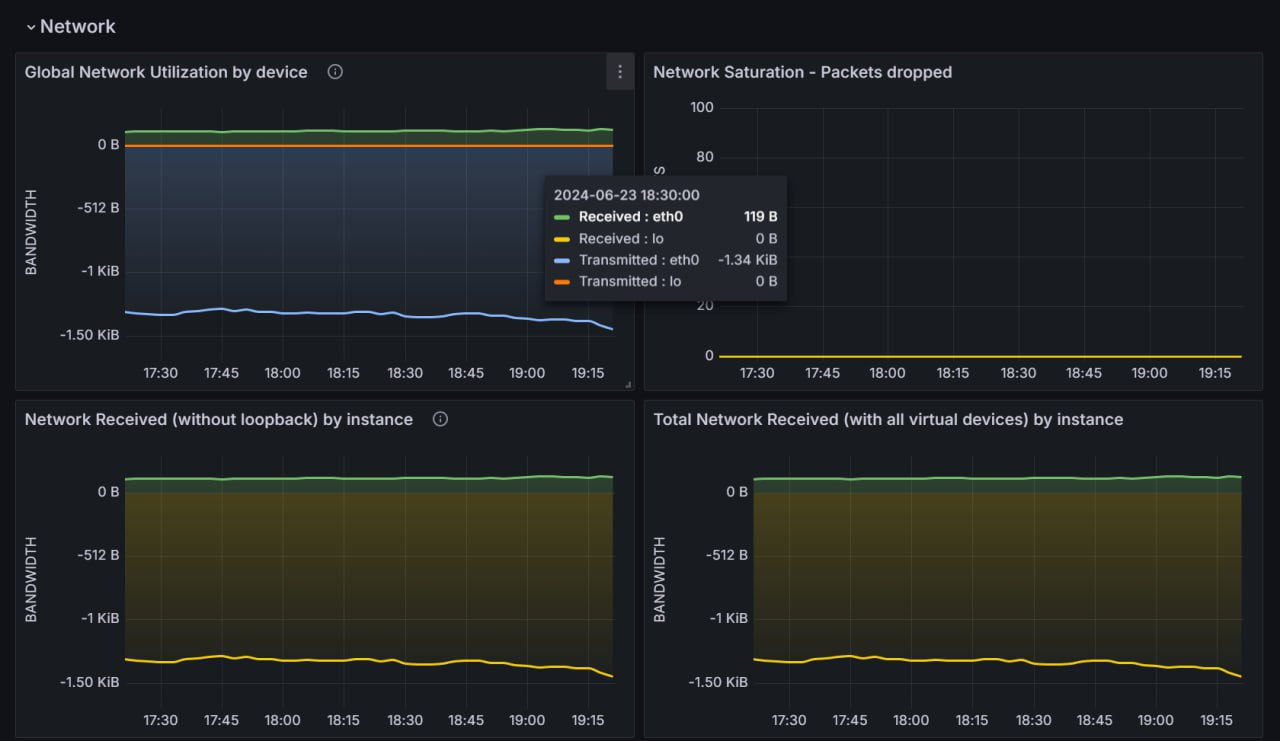Click the resize handle in the Global panel corner

(630, 384)
